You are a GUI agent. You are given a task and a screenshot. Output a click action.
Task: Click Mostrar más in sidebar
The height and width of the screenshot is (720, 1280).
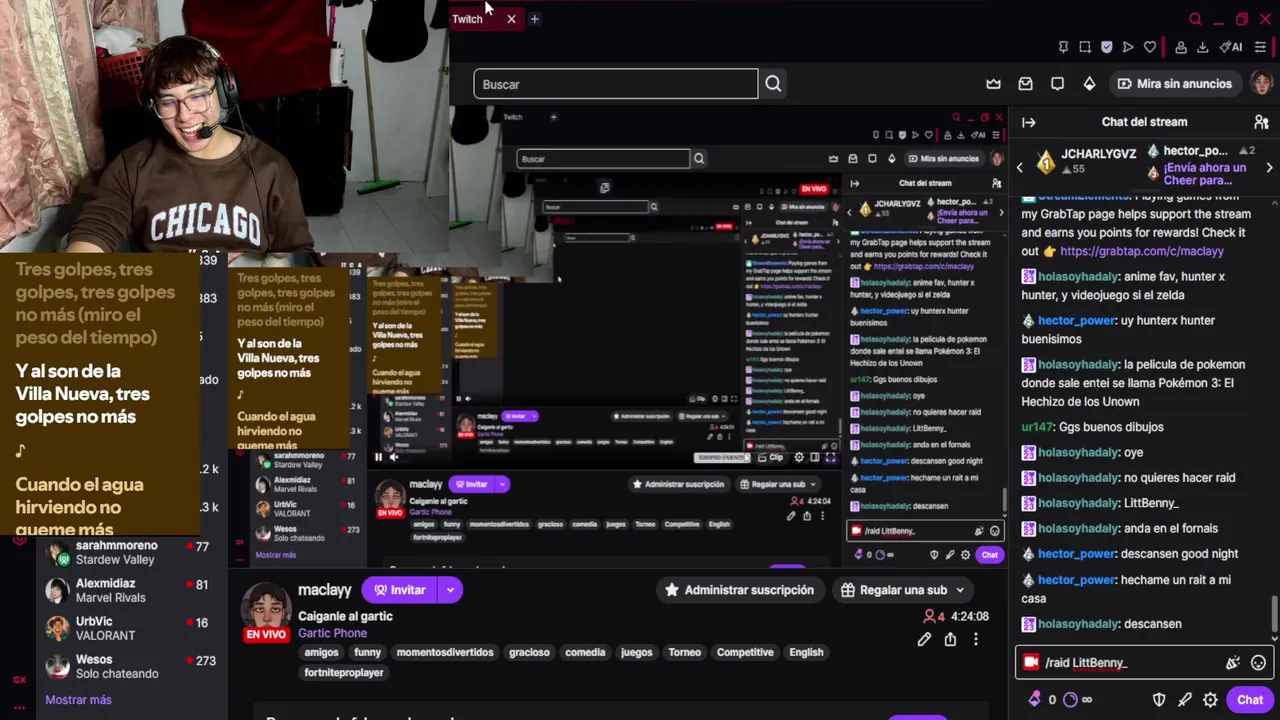(x=78, y=700)
